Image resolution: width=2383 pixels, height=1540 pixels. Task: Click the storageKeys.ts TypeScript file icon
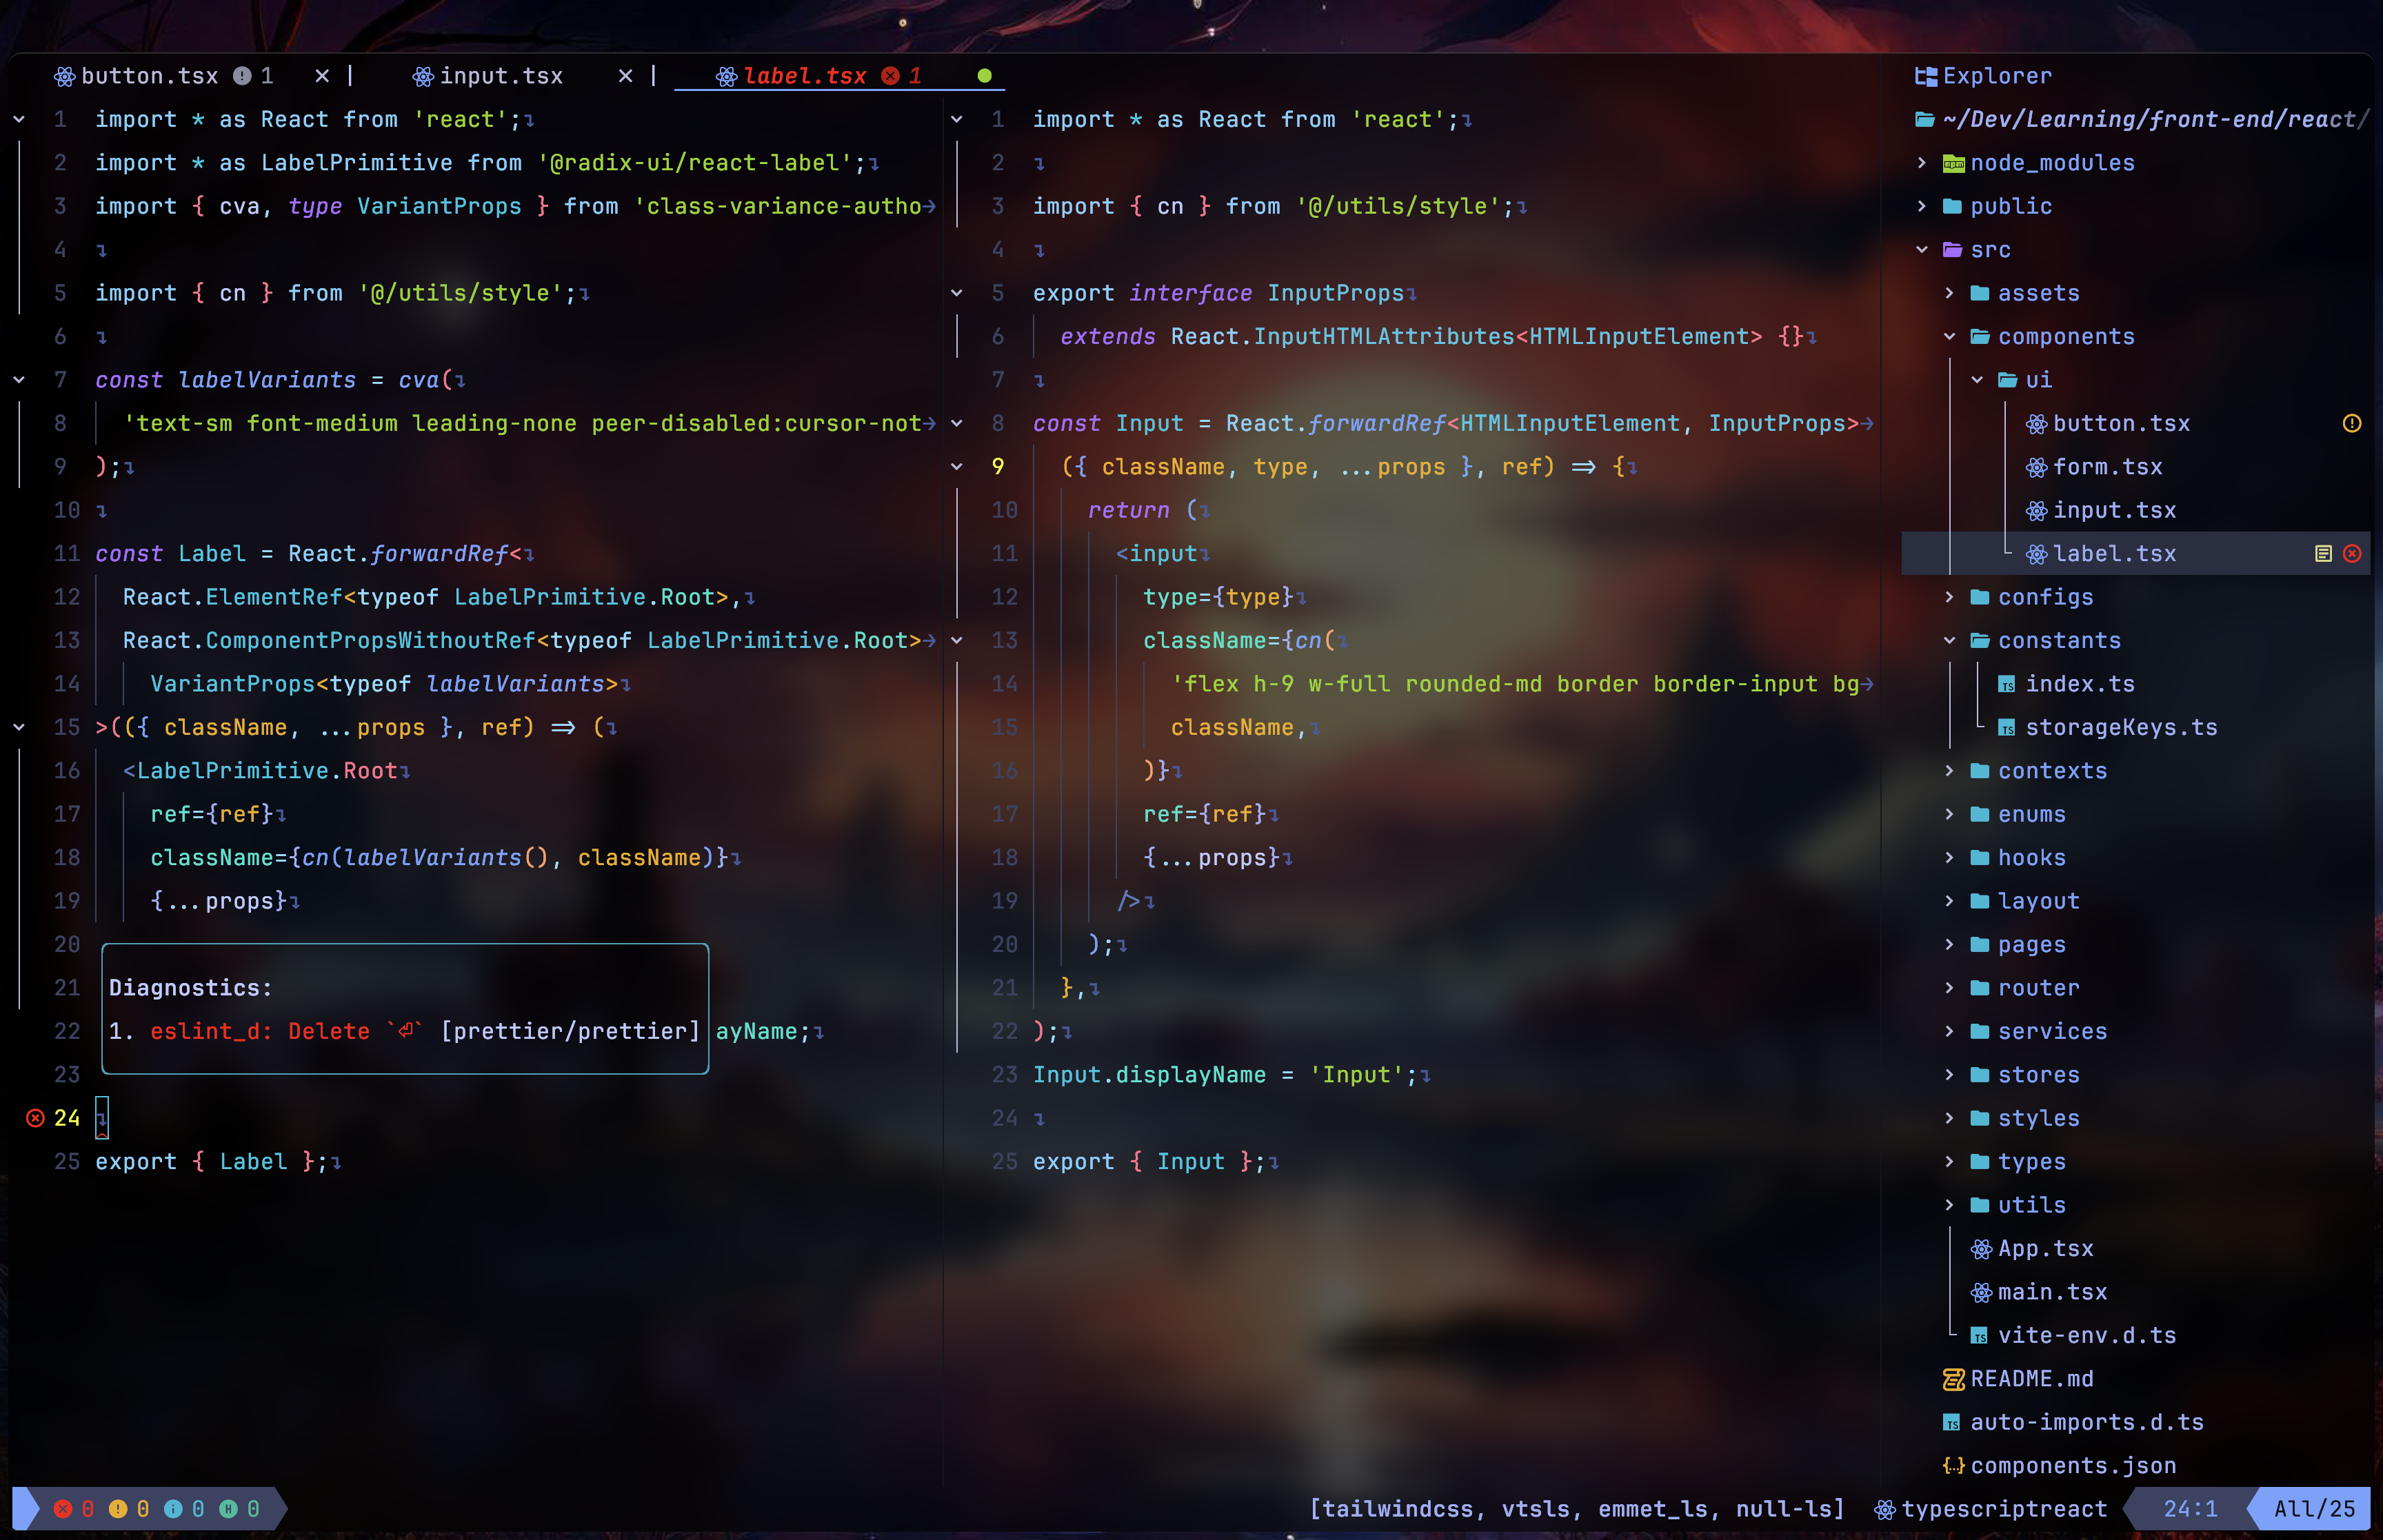(2006, 728)
